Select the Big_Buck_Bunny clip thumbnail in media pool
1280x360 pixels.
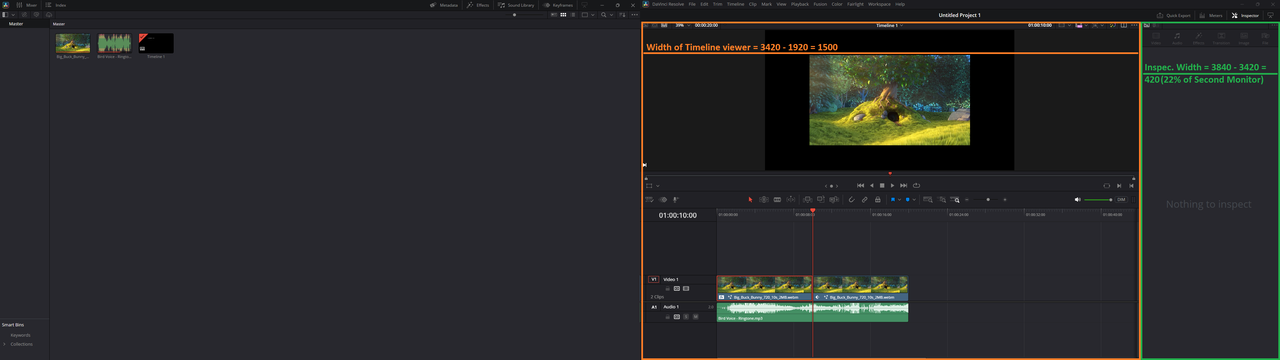click(x=73, y=43)
